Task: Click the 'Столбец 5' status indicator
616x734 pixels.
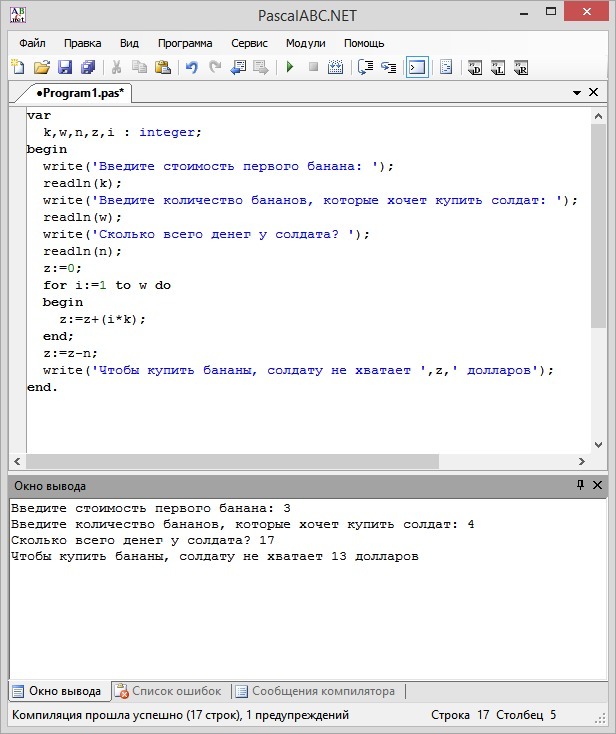Action: click(x=526, y=715)
